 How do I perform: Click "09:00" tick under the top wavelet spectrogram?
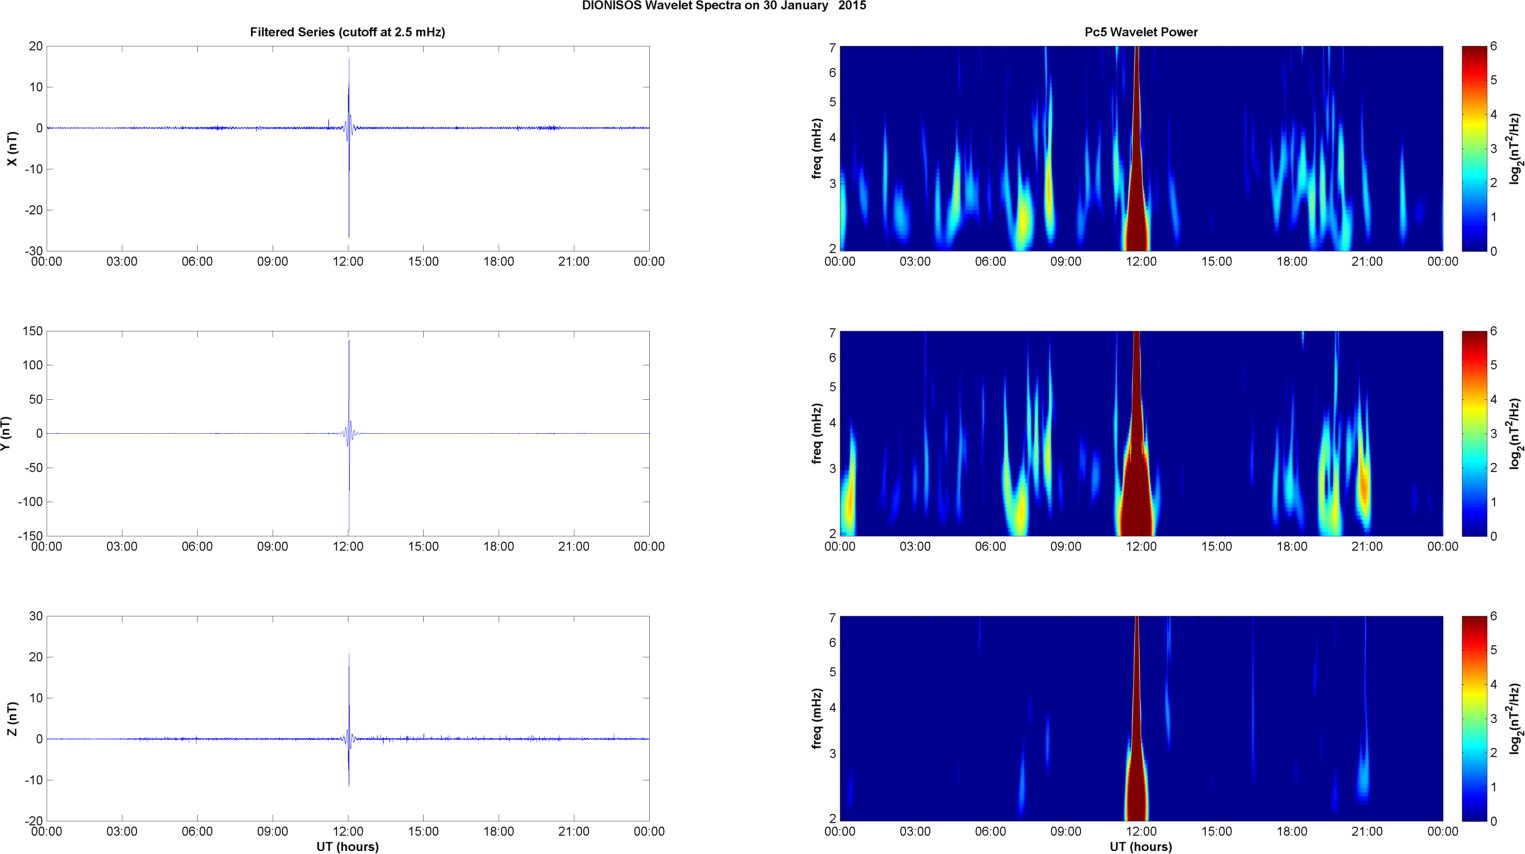(1066, 261)
